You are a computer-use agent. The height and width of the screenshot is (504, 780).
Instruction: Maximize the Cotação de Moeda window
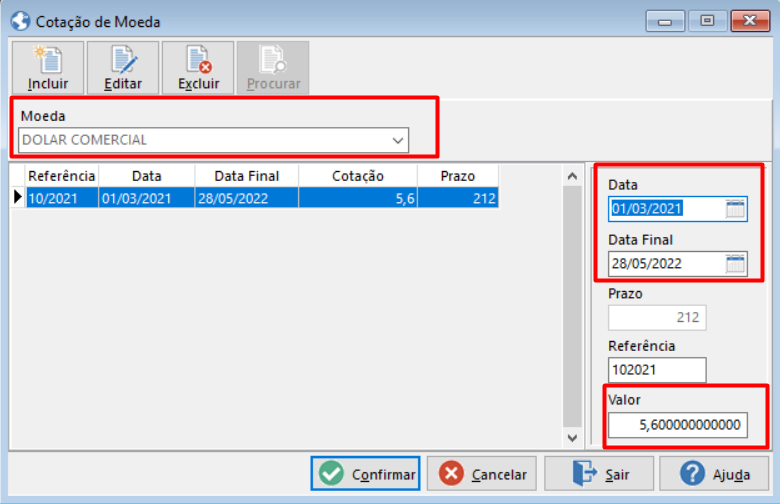point(707,21)
